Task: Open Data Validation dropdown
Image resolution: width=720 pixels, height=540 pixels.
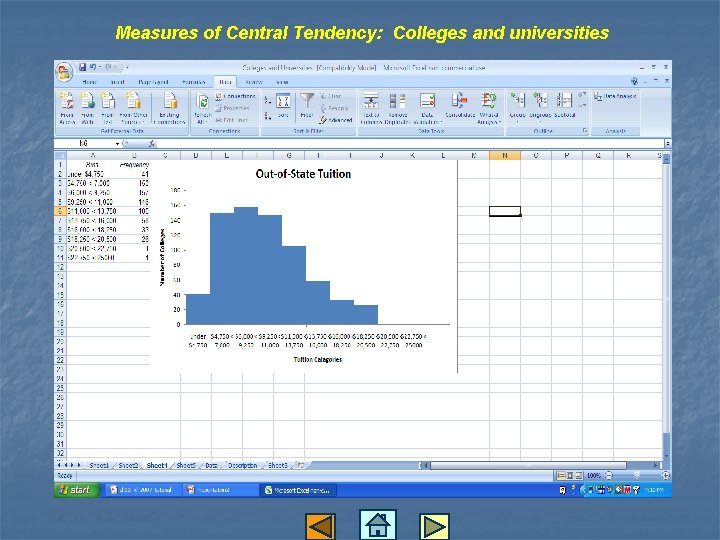Action: coord(428,108)
